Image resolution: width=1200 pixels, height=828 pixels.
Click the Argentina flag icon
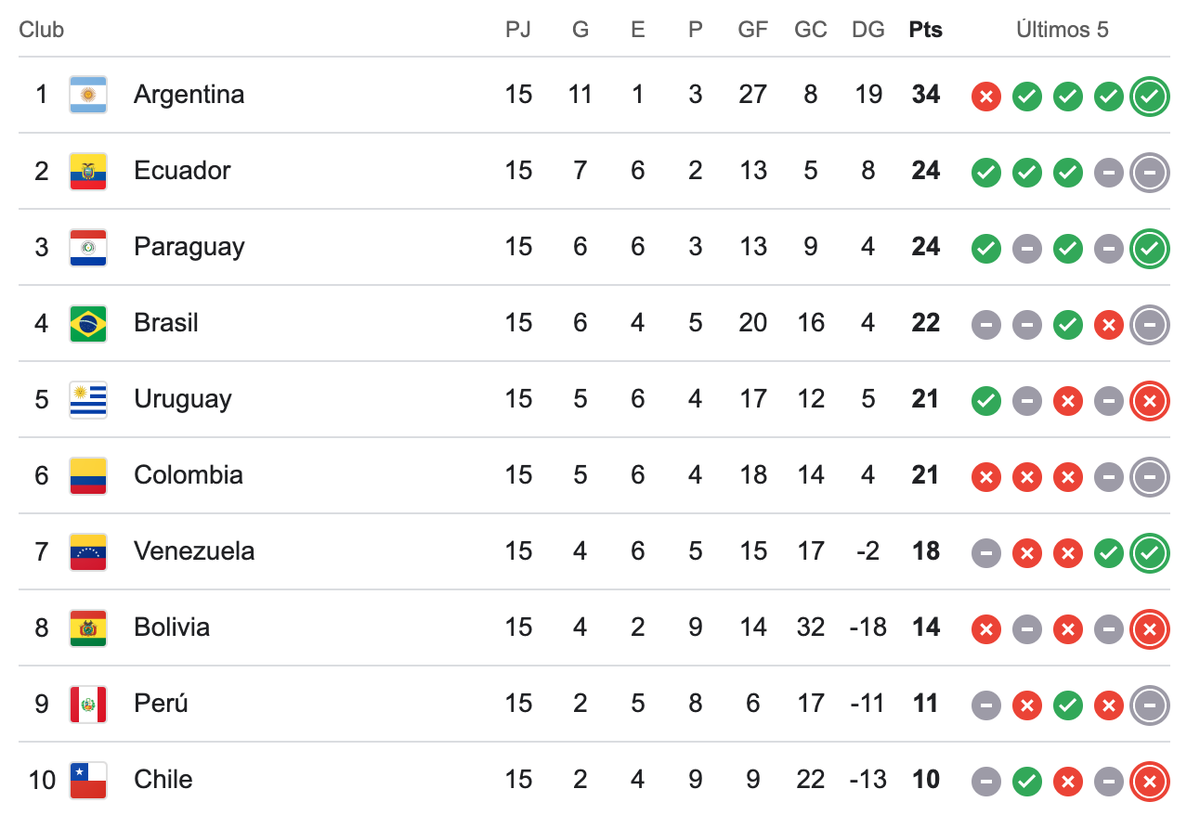click(88, 95)
